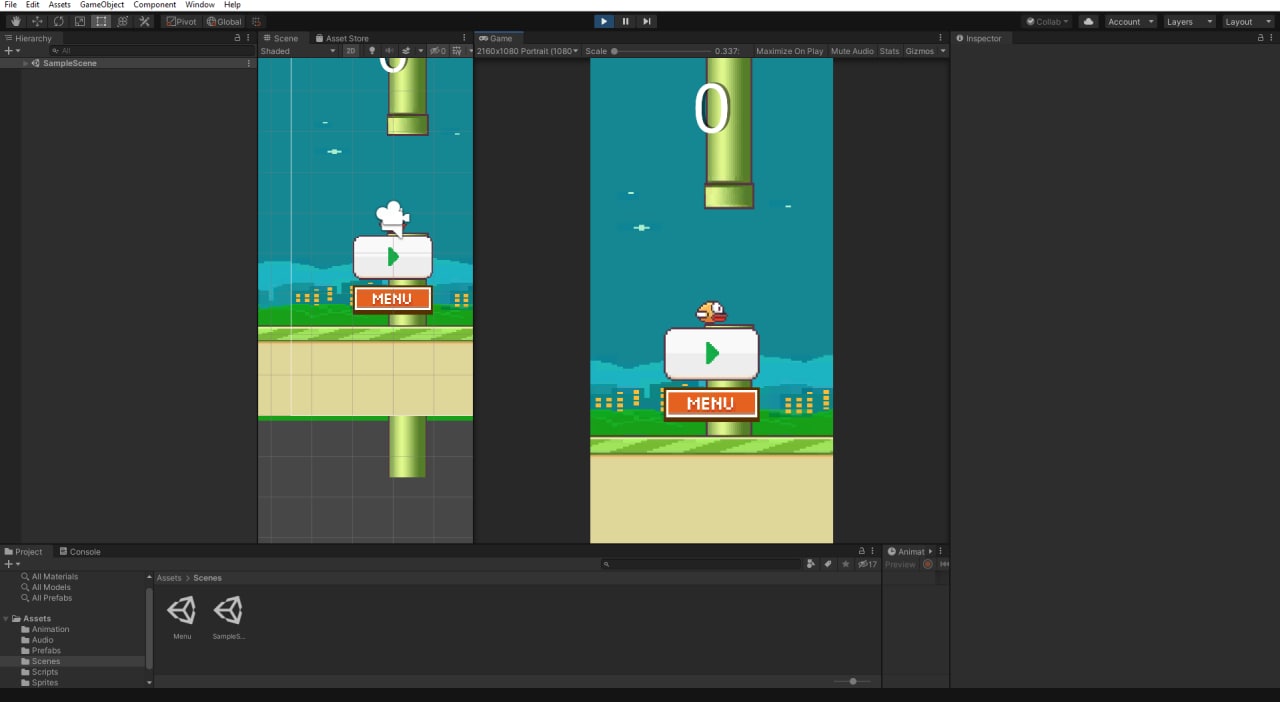The image size is (1280, 702).
Task: Switch to the Asset Store tab
Action: [x=341, y=38]
